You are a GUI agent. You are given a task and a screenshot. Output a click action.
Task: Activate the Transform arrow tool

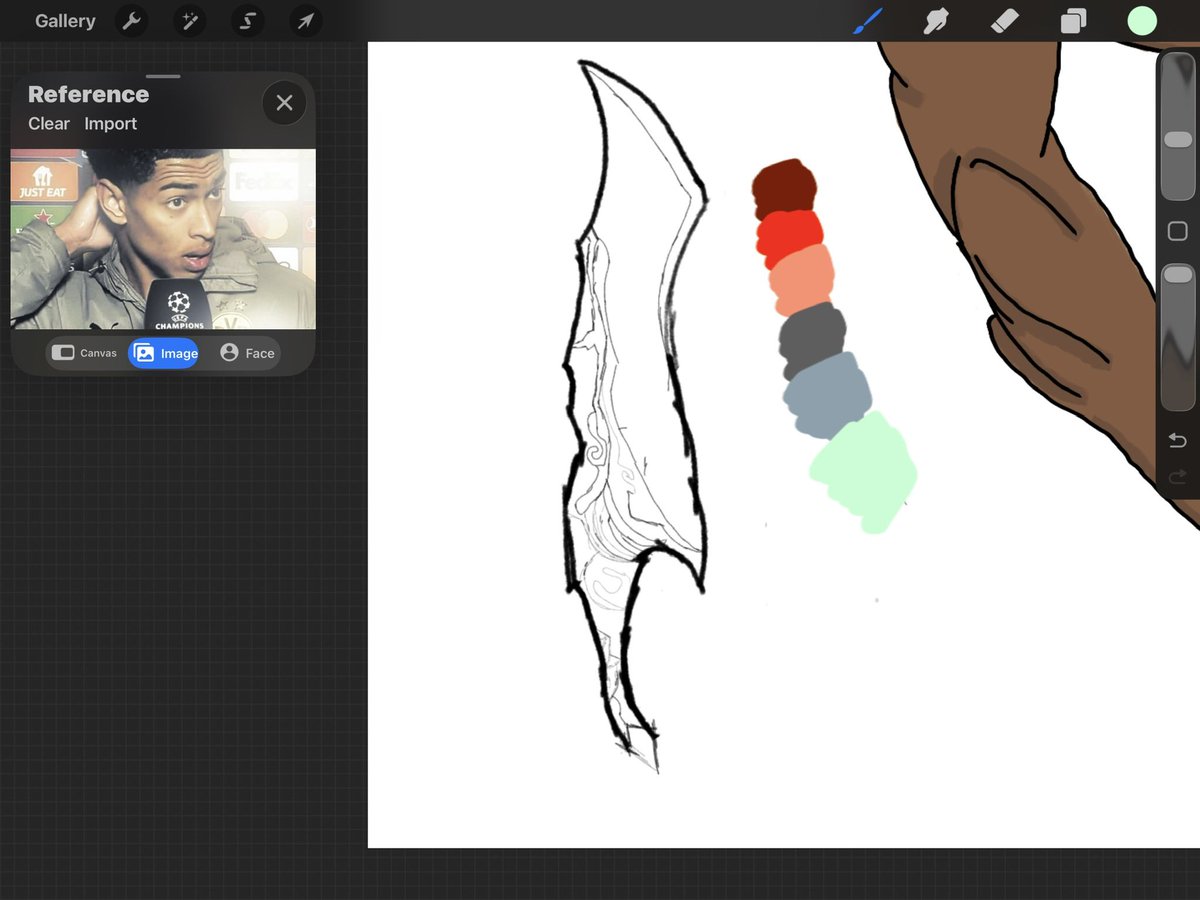[305, 21]
